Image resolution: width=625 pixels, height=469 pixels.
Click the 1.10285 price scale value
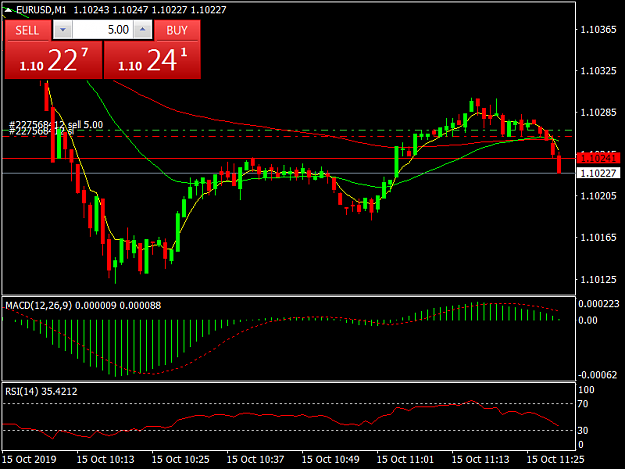point(598,112)
